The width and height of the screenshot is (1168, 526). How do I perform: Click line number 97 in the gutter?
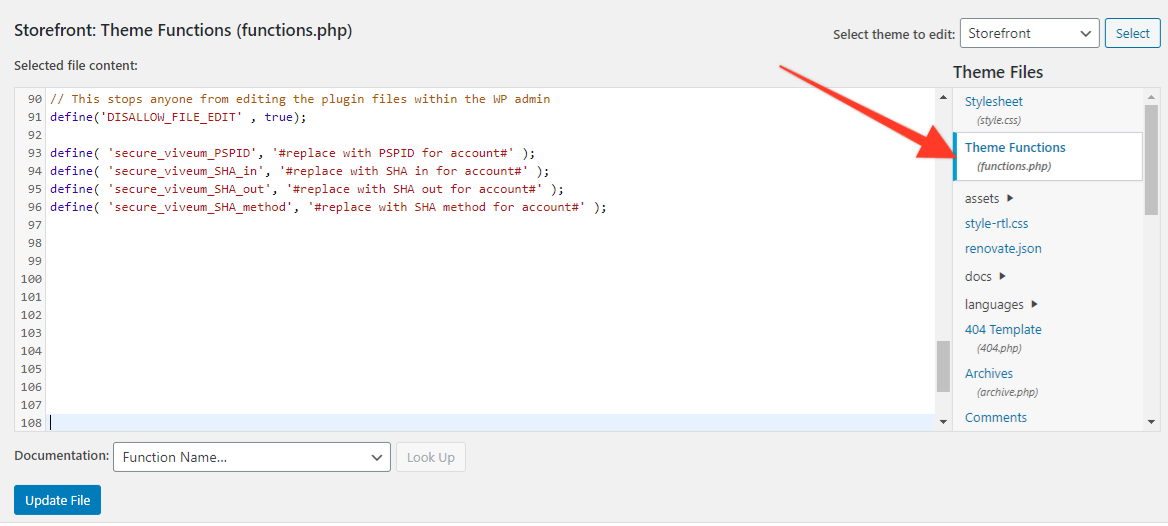click(34, 225)
